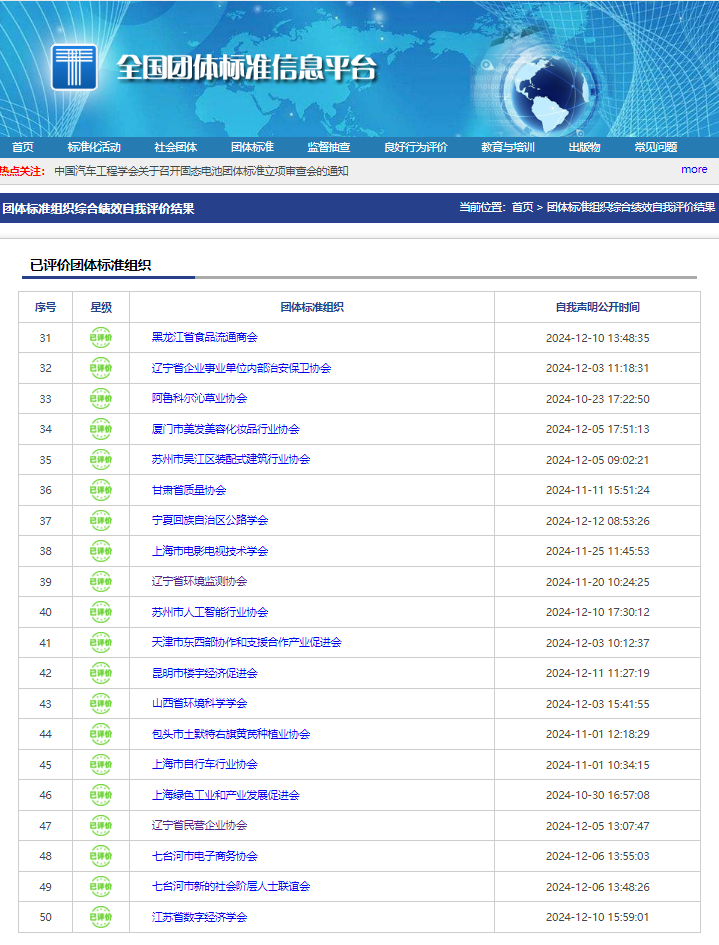Click the 已评价 badge for row 50
The image size is (719, 945).
pyautogui.click(x=101, y=917)
